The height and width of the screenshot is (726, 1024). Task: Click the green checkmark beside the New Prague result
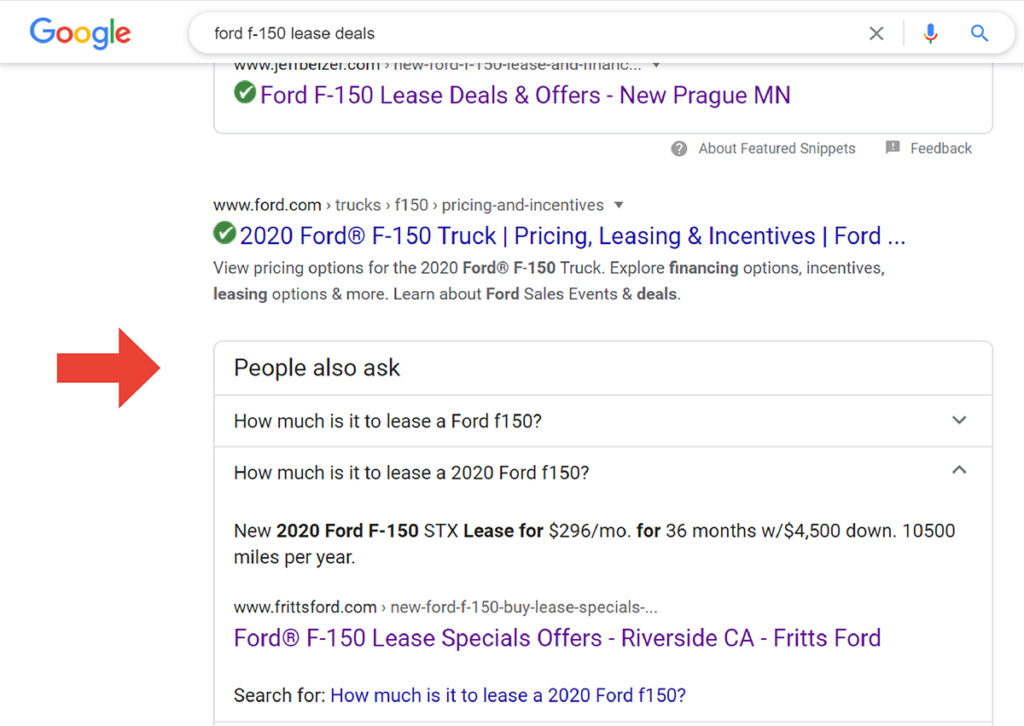click(x=245, y=95)
